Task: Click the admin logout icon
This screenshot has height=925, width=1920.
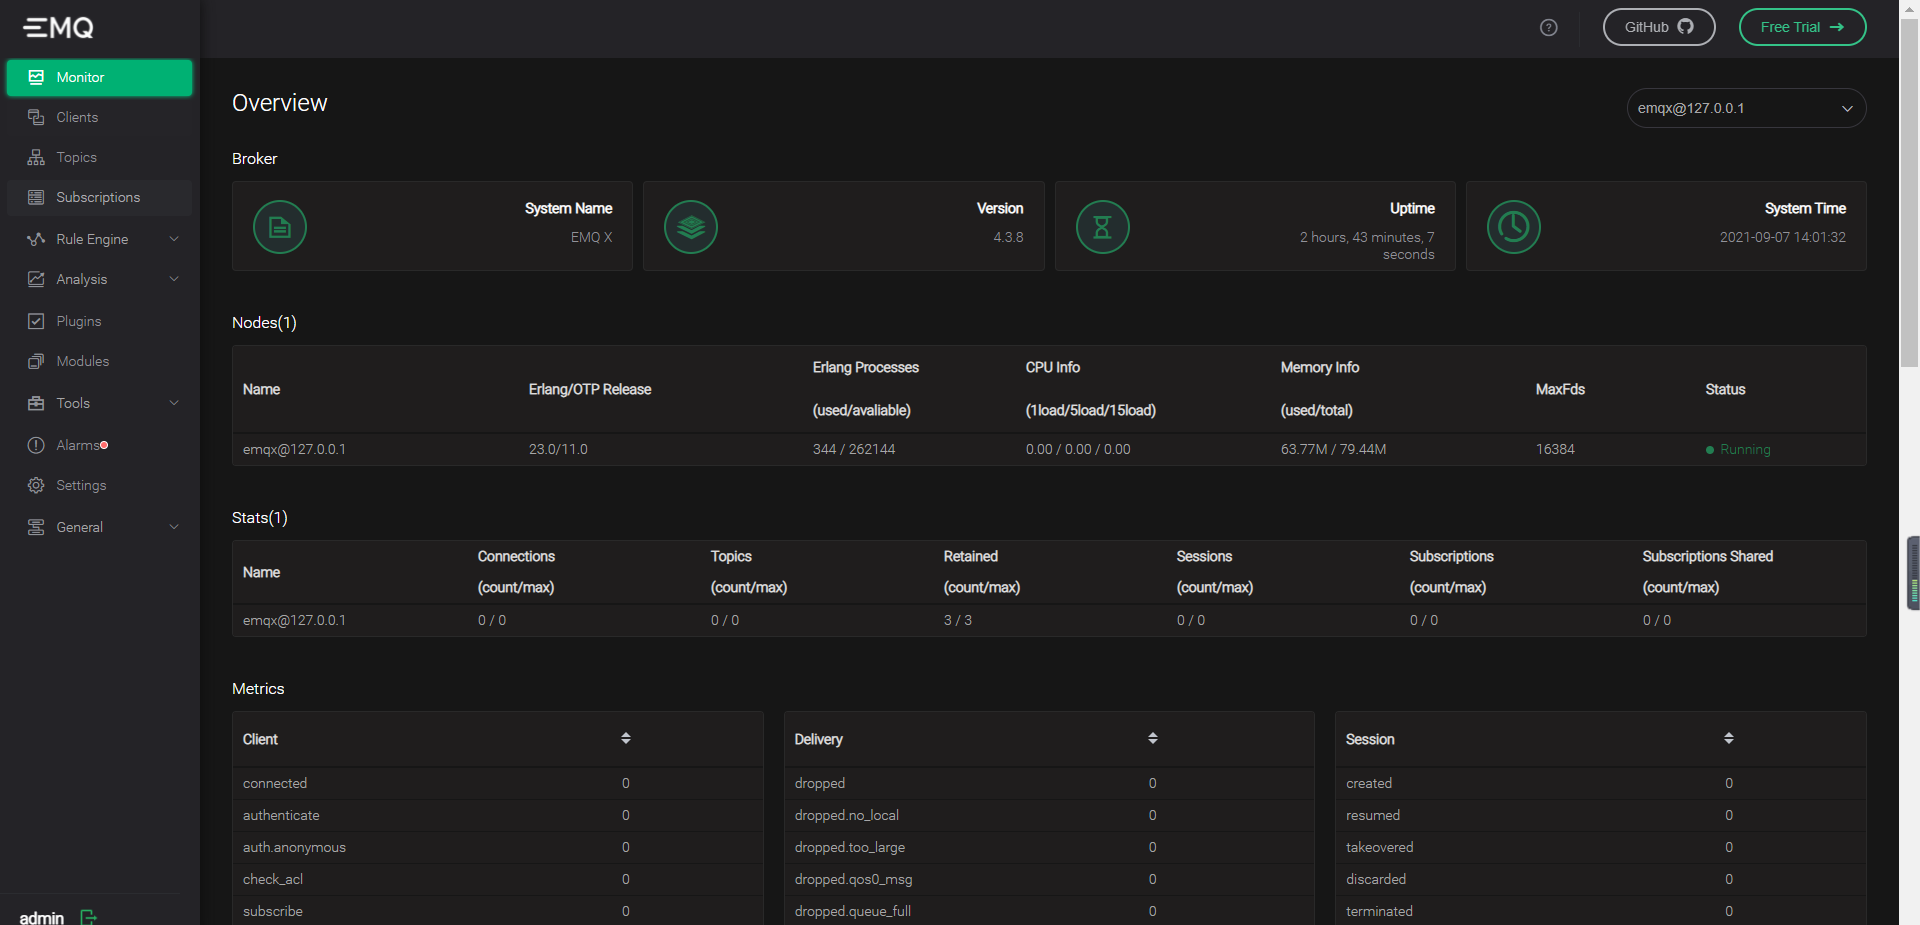Action: click(x=88, y=917)
